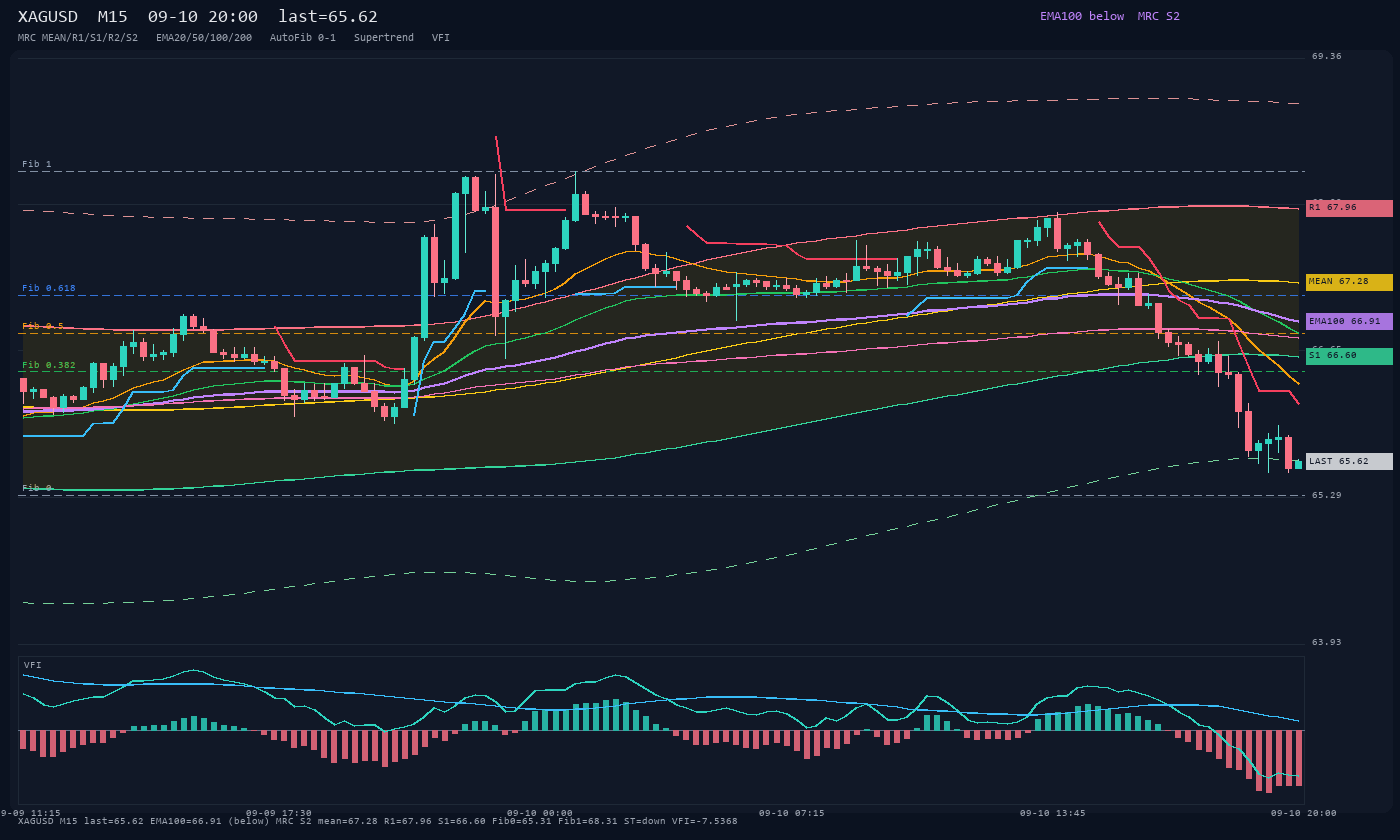
Task: Click the 09-10 13:45 time axis label
Action: (x=1053, y=813)
